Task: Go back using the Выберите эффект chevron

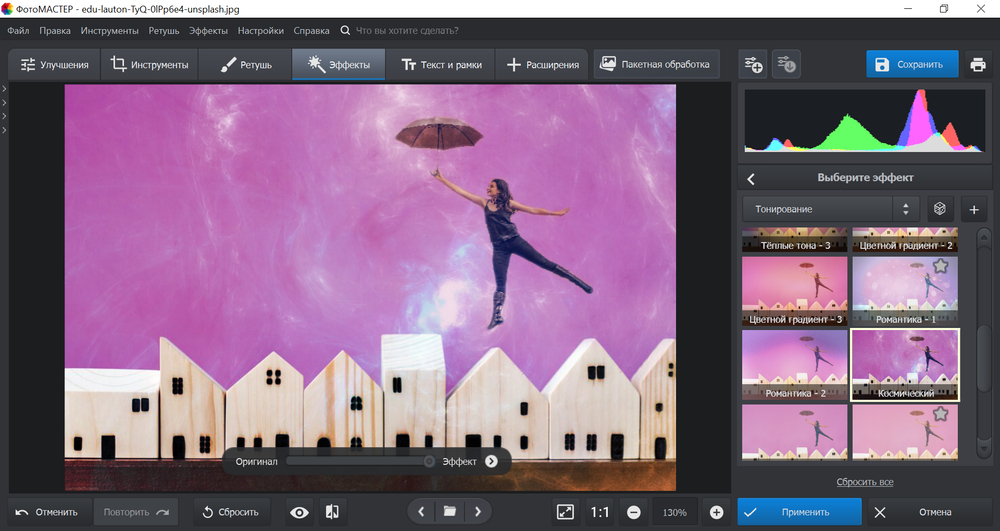Action: point(751,179)
